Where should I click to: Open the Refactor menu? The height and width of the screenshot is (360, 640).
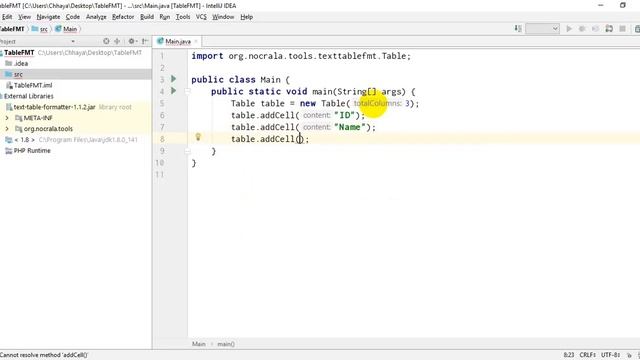[x=123, y=17]
